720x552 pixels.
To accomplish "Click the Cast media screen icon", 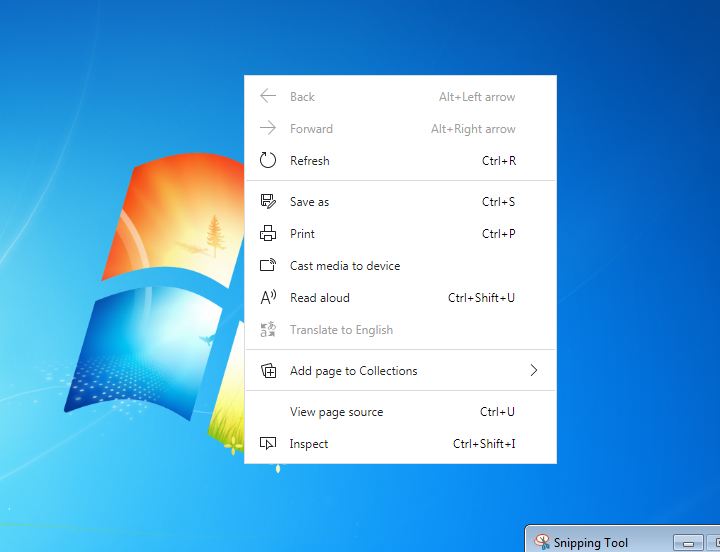I will [x=268, y=265].
